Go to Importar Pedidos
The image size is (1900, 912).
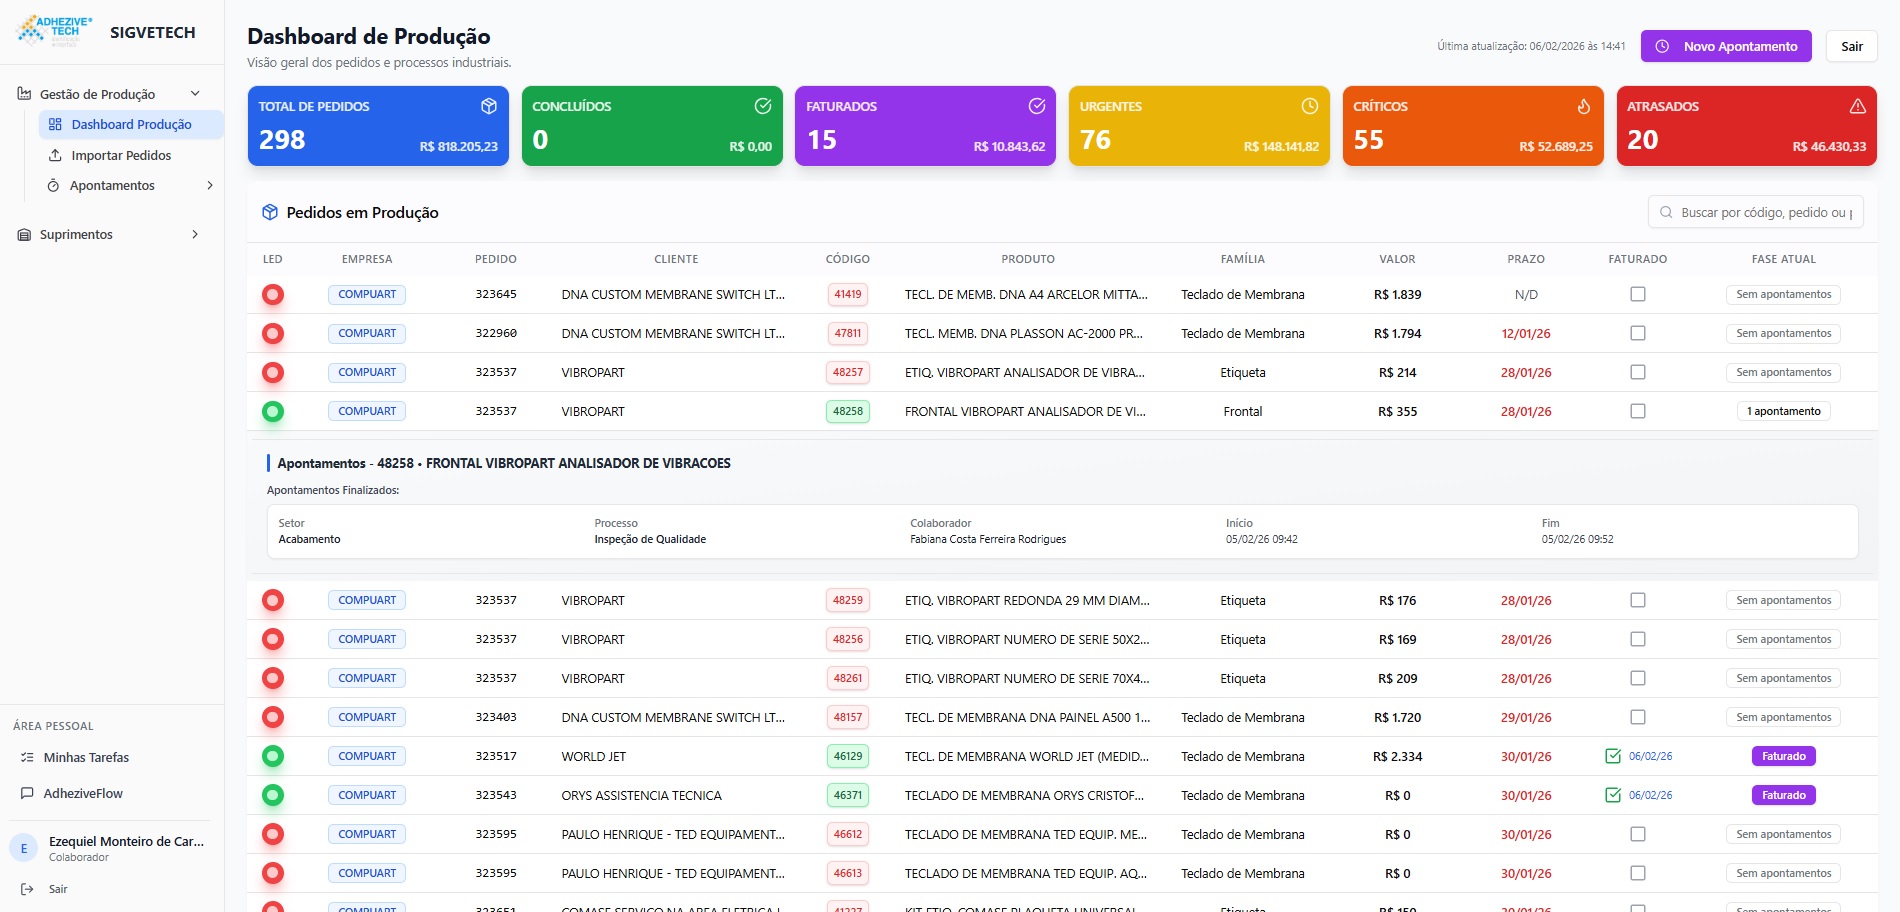click(x=121, y=156)
